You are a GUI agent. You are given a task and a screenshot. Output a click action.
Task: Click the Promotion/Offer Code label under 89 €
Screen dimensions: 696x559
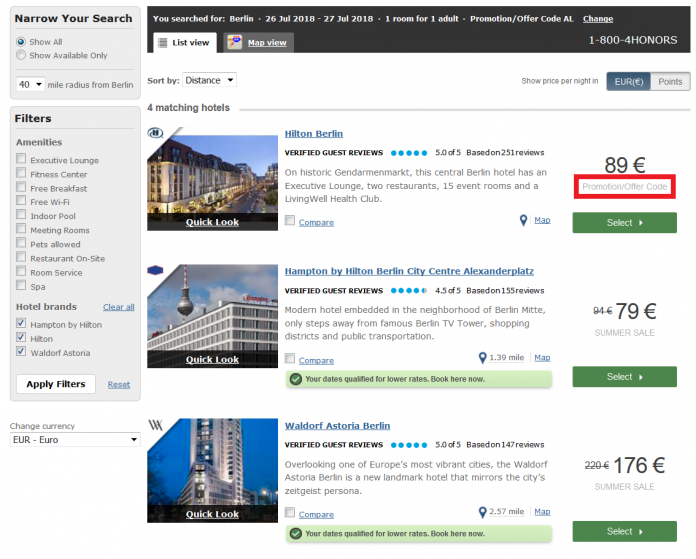point(625,186)
